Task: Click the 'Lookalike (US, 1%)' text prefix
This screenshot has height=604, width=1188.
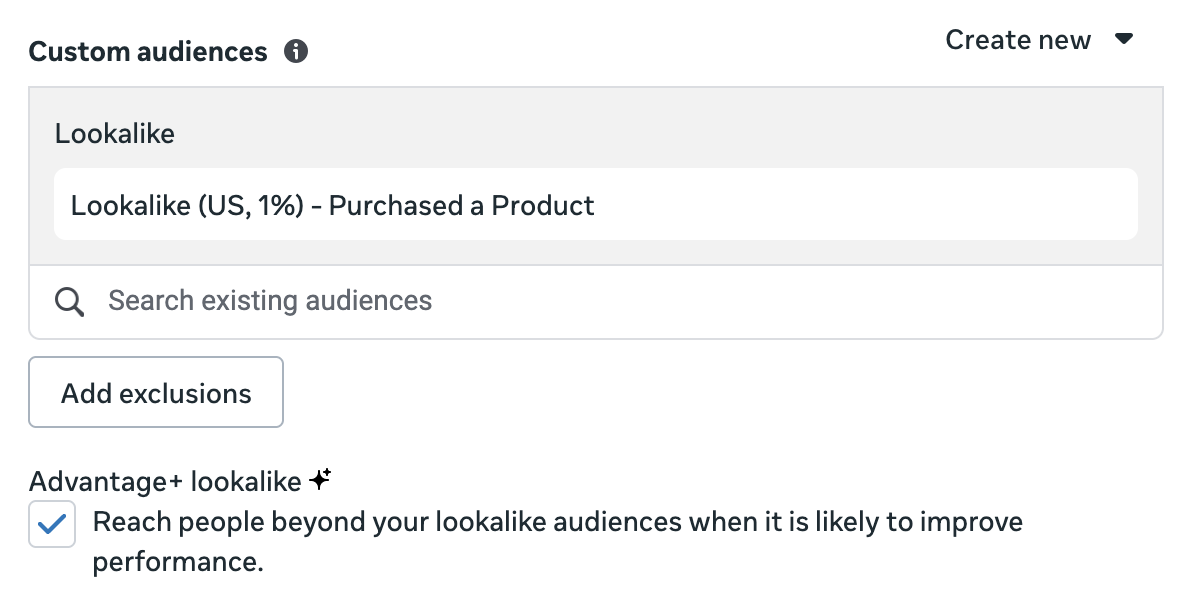Action: [x=187, y=206]
